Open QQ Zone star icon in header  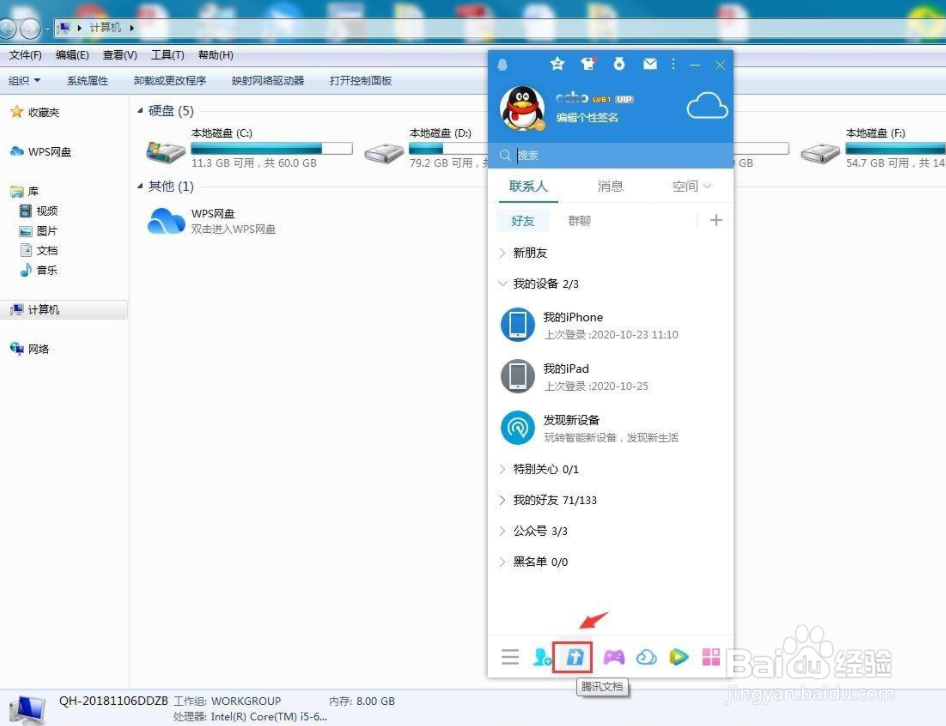[557, 64]
